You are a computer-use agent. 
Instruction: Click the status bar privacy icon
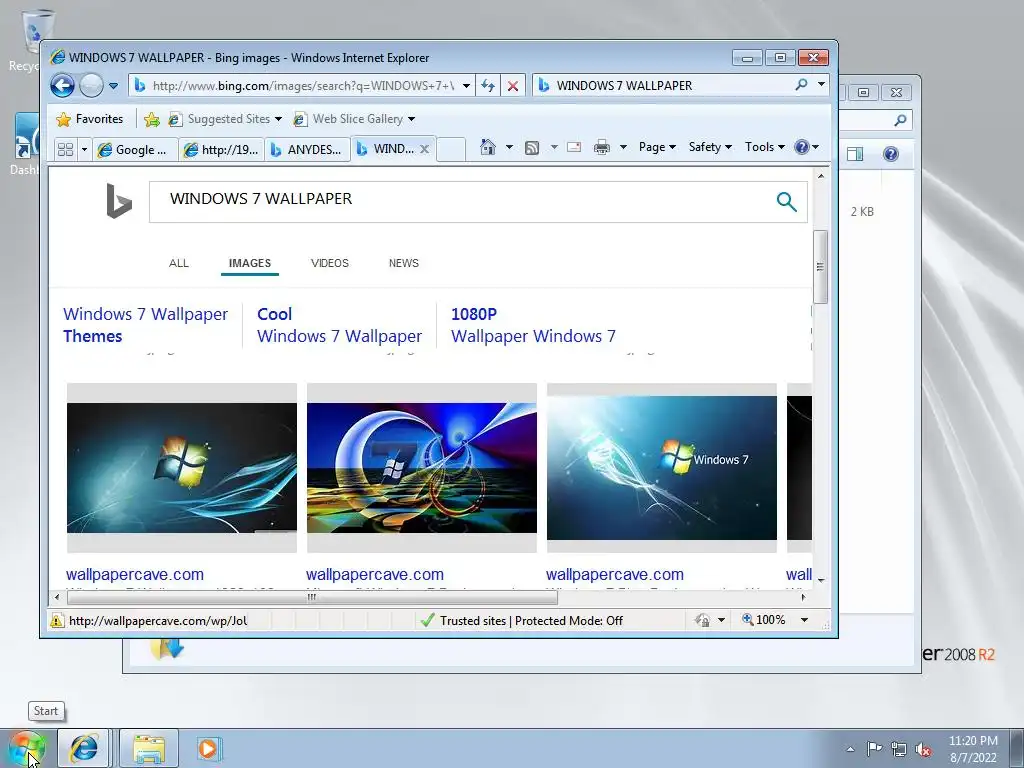(703, 620)
